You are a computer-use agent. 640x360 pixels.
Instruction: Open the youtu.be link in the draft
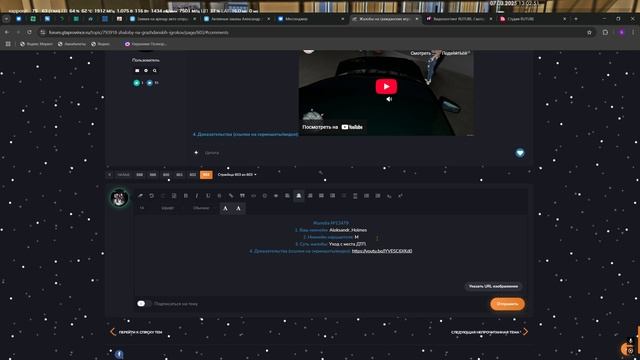[x=382, y=251]
